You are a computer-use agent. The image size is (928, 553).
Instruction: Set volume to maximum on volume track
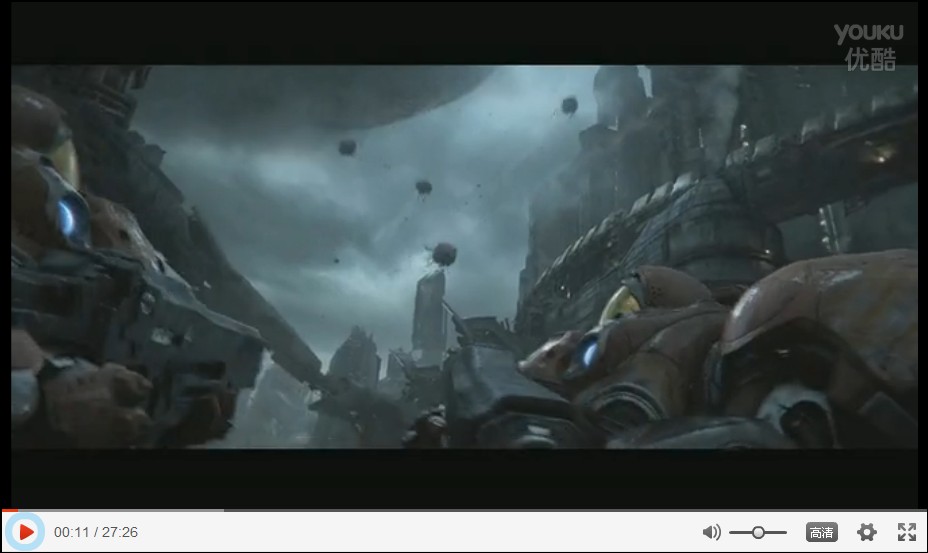785,532
